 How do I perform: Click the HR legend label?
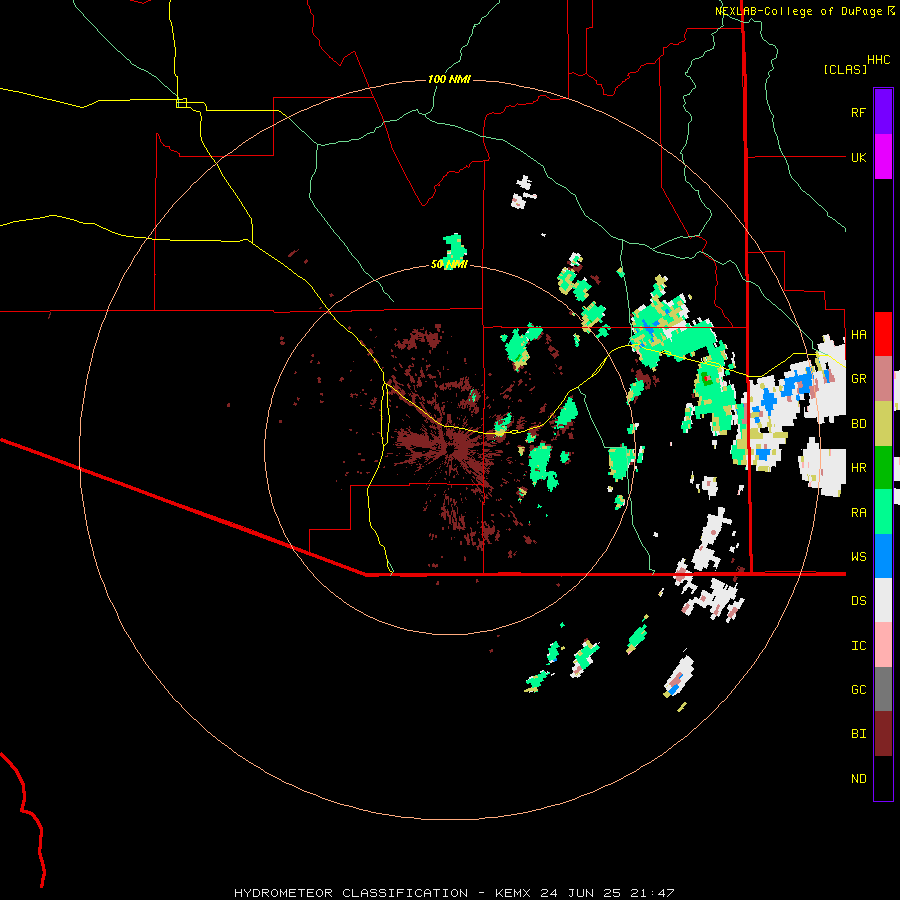click(859, 468)
